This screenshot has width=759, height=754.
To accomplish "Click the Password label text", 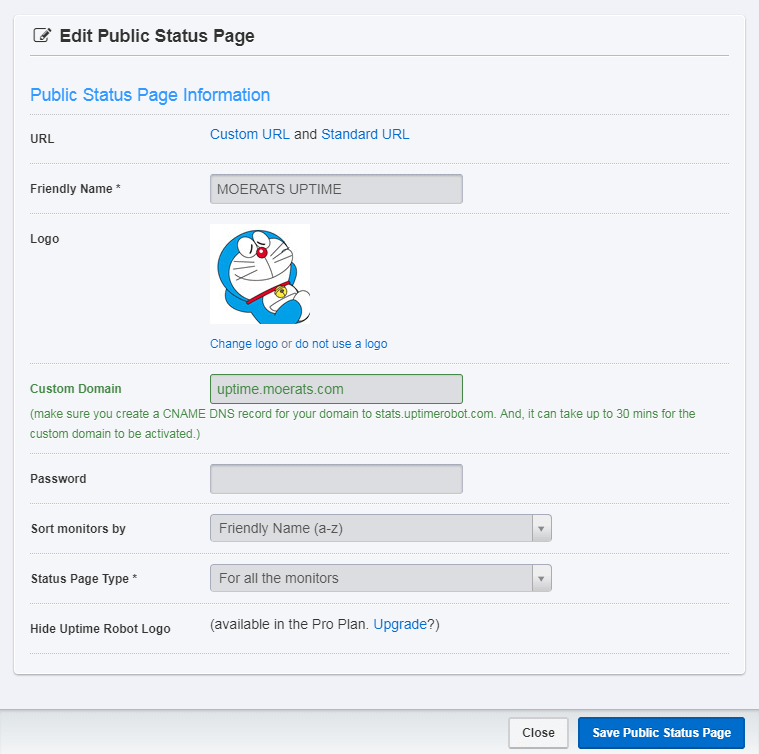I will pyautogui.click(x=58, y=479).
